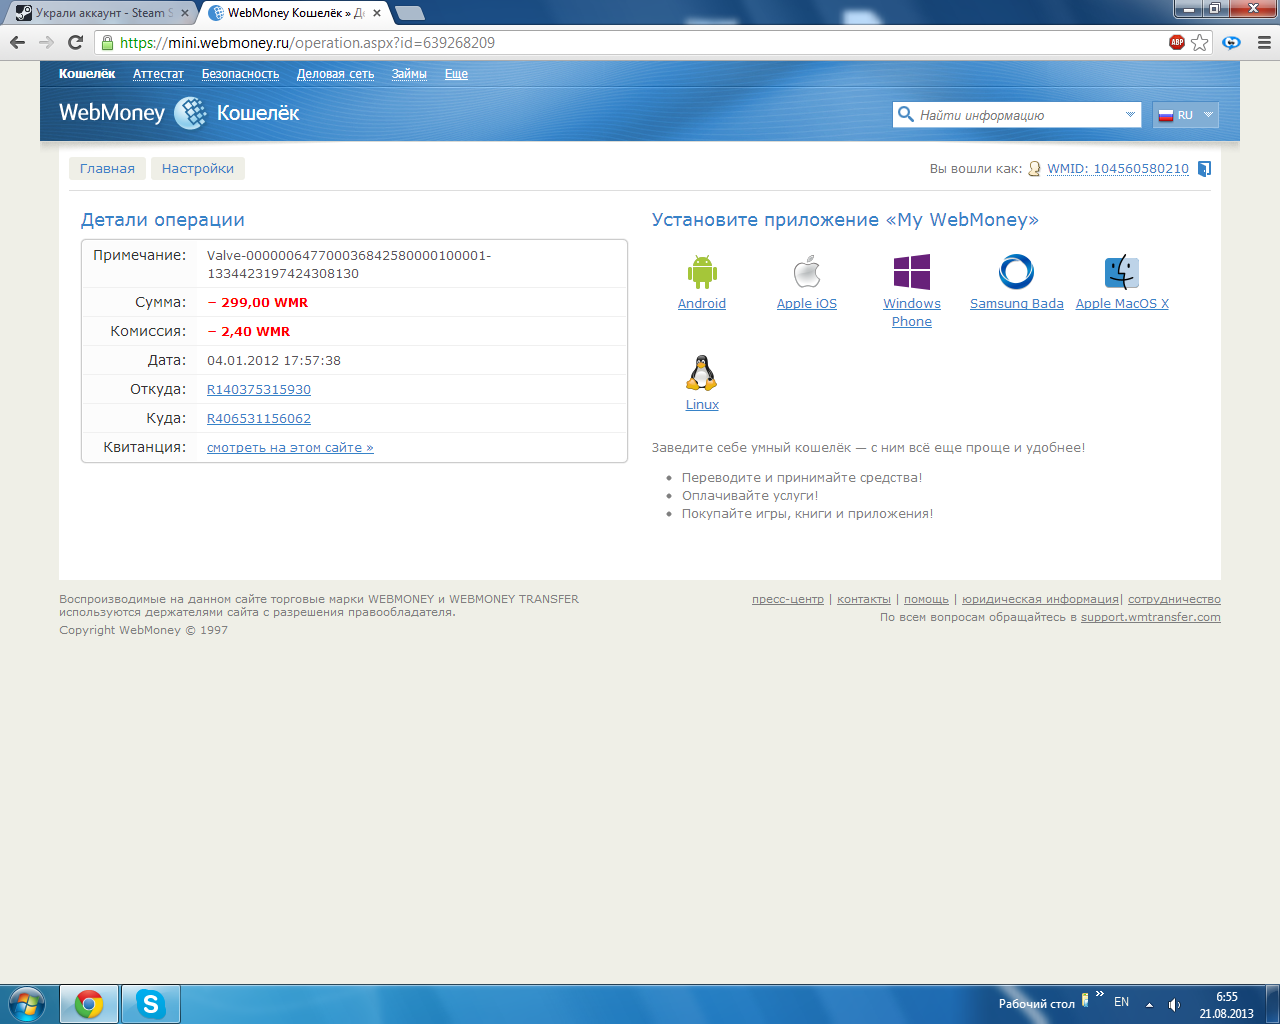The height and width of the screenshot is (1024, 1280).
Task: Click the Apple iOS text link
Action: (x=807, y=304)
